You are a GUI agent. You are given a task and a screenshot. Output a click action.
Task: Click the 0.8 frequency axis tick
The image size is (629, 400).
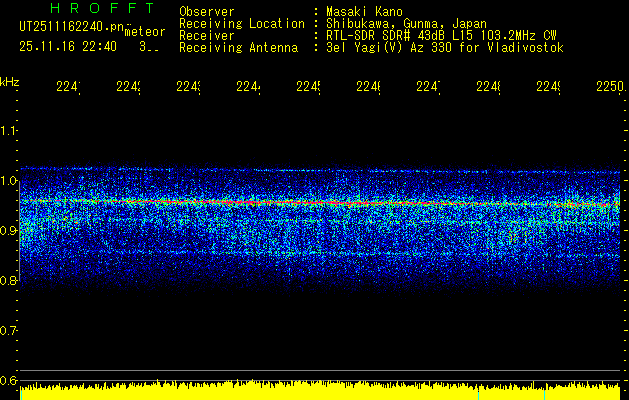pos(9,280)
